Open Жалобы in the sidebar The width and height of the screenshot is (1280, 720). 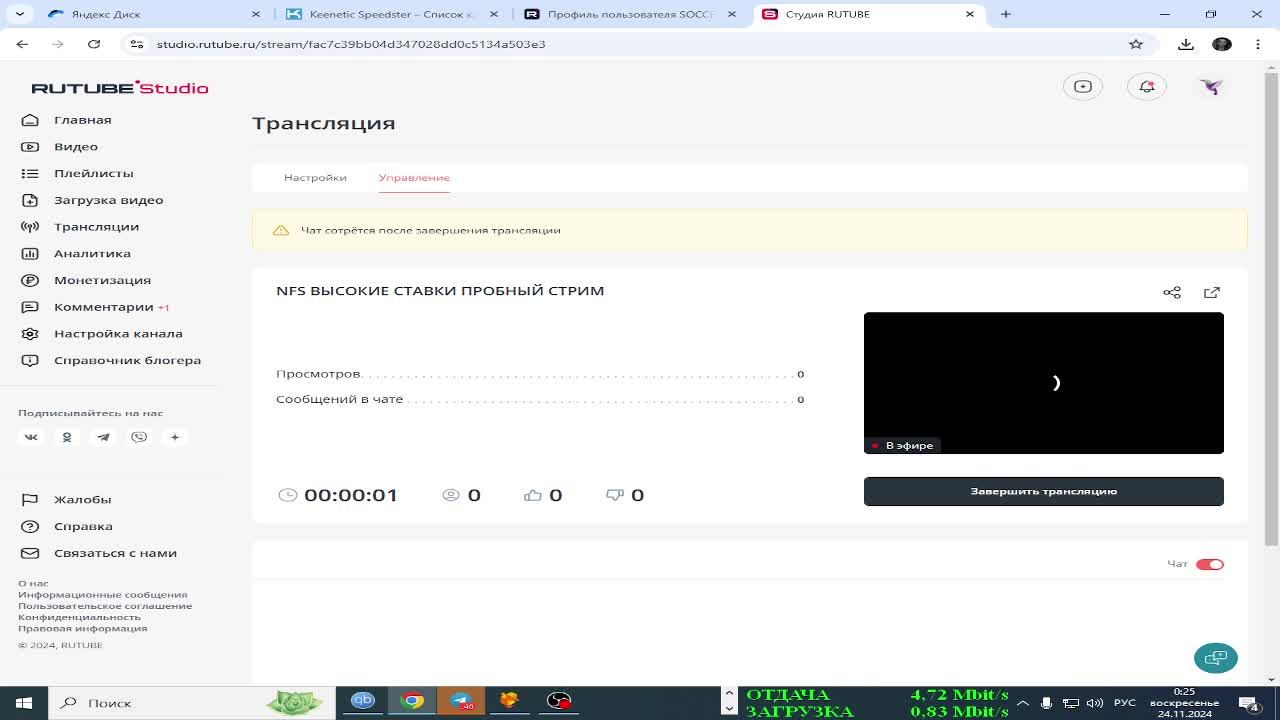coord(82,499)
